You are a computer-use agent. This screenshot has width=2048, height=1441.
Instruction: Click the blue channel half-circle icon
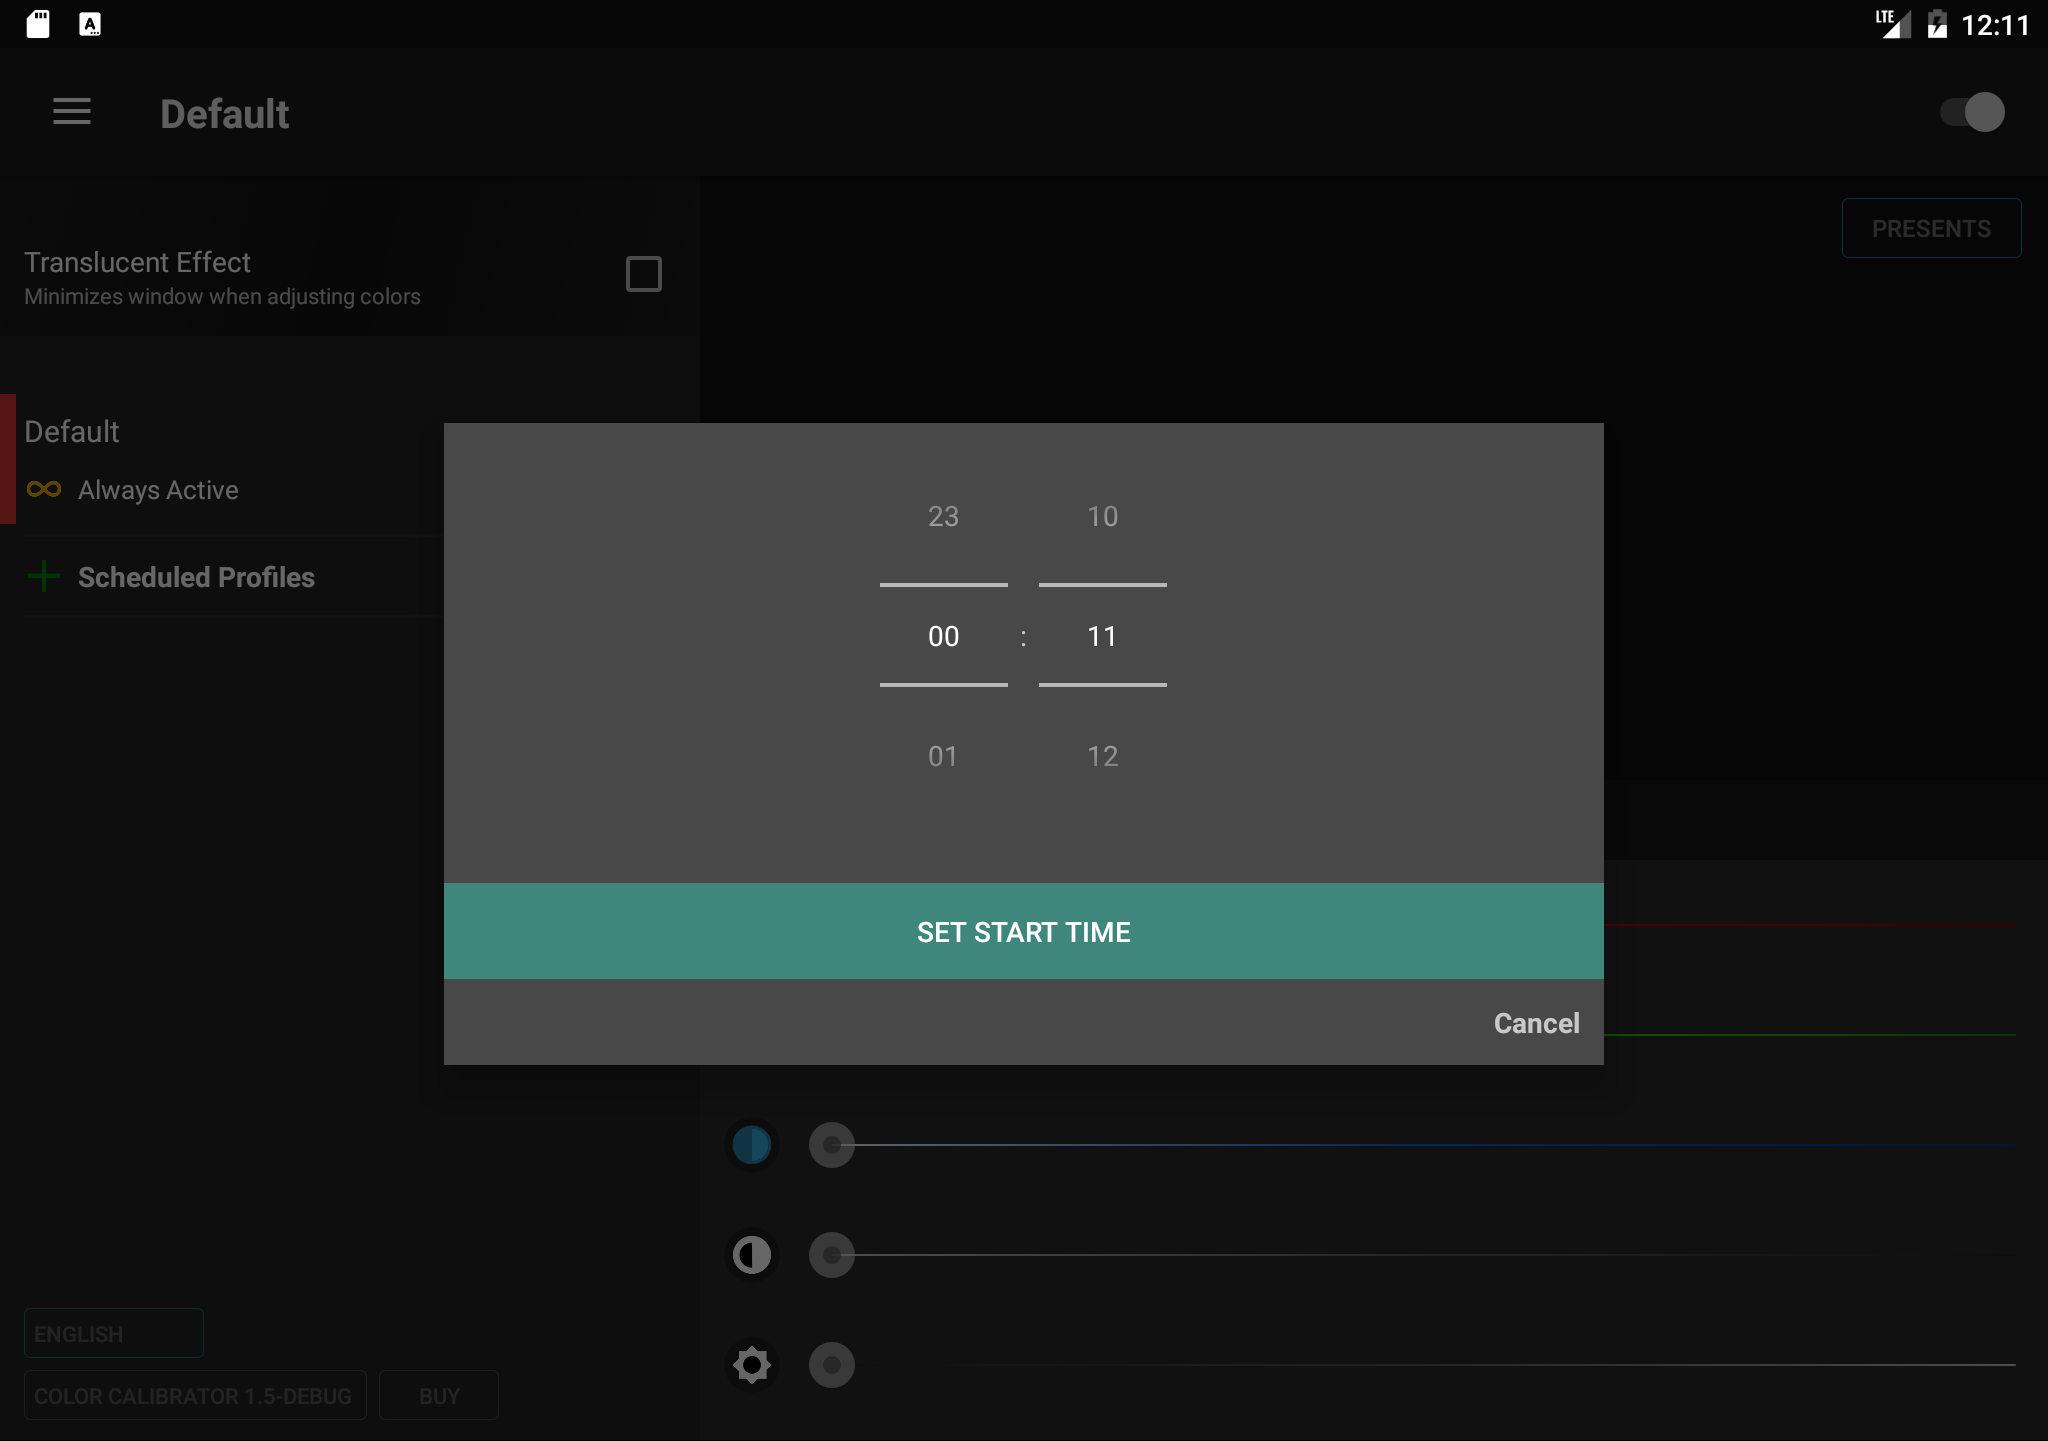pos(751,1145)
